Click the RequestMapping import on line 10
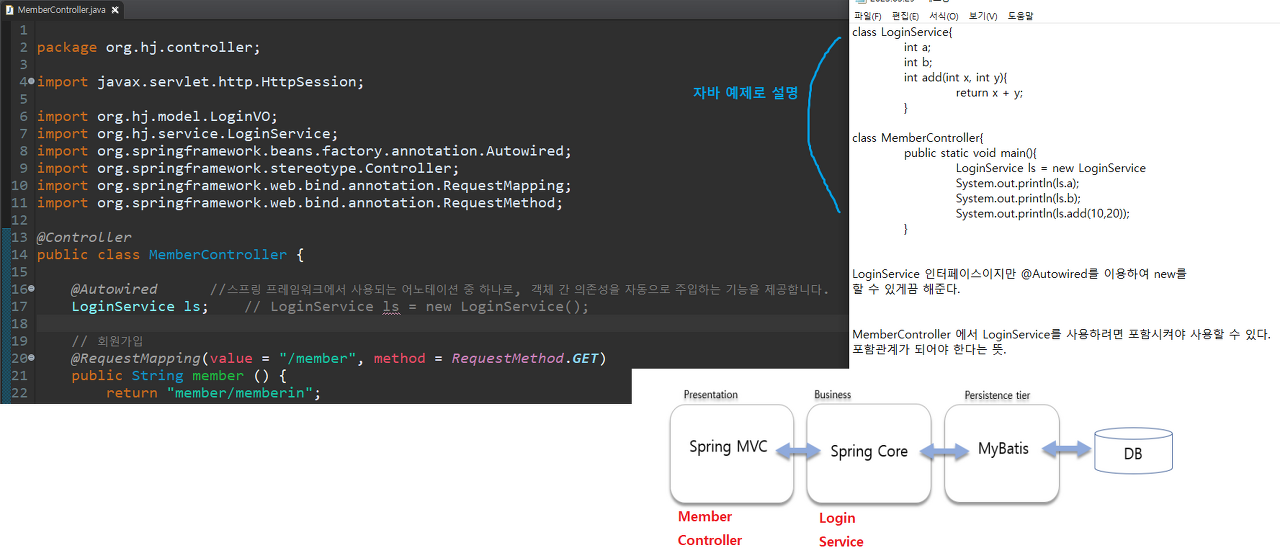 (x=304, y=185)
